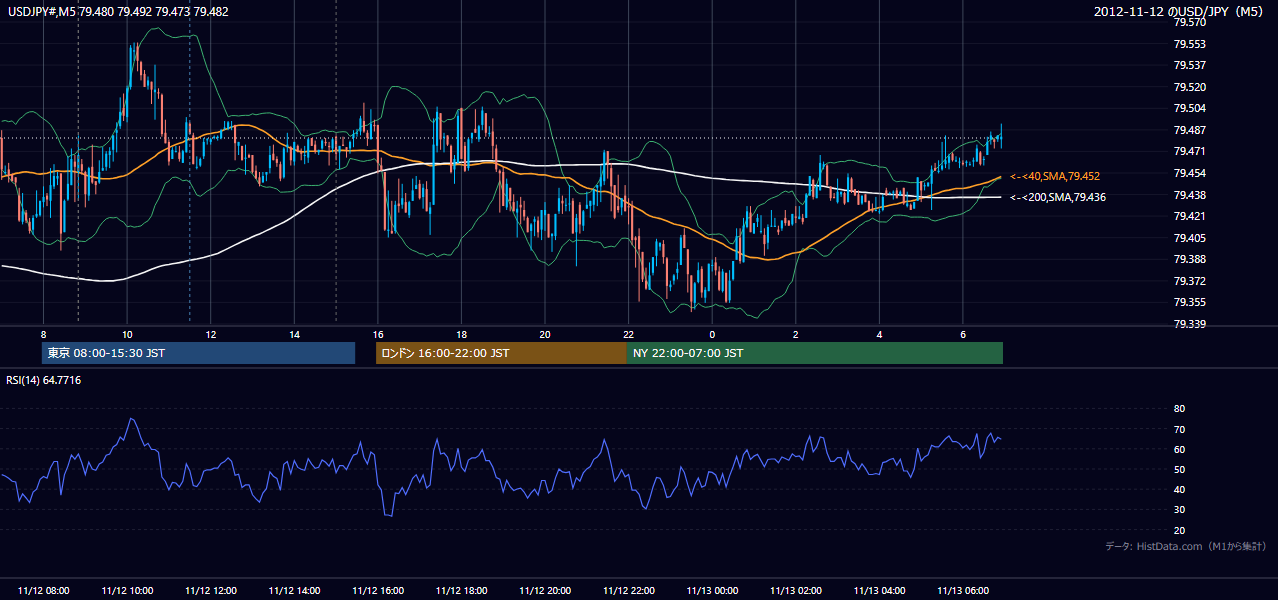Click the RSI scale value 80
Screen dimensions: 1278x600
(1179, 409)
